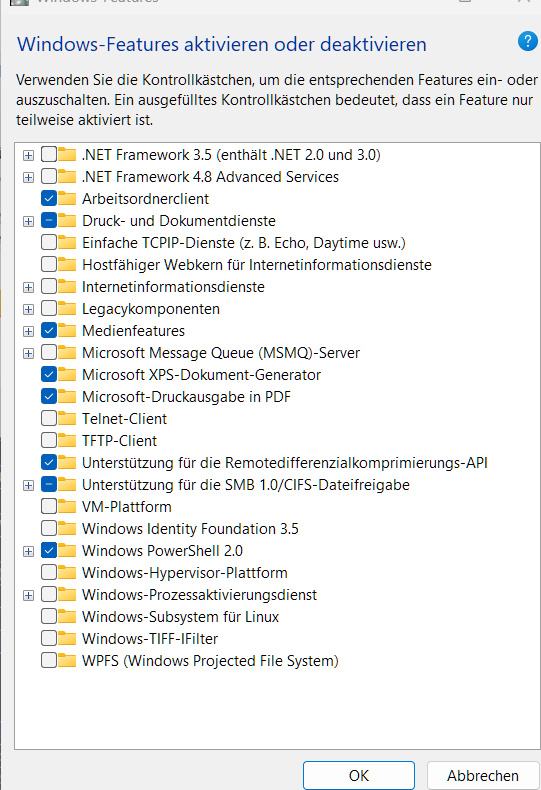
Task: Click folder icon beside Windows-TIFF-IFilter
Action: pos(67,638)
